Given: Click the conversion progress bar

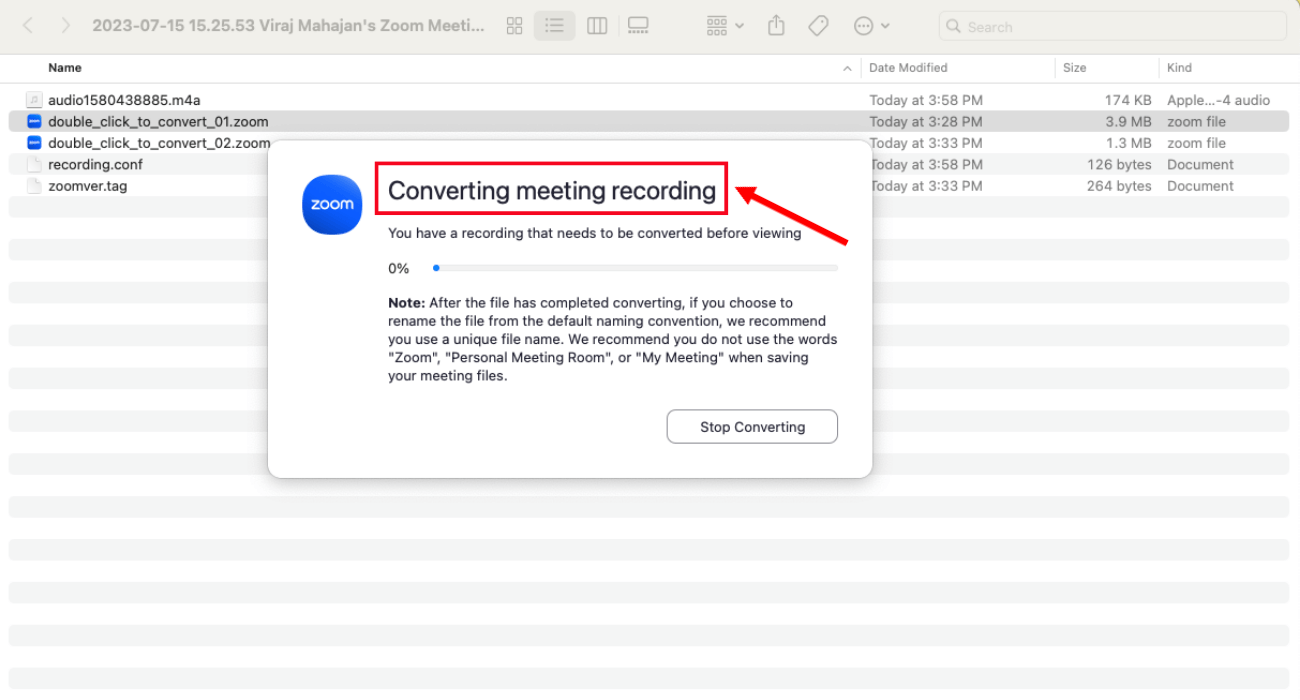Looking at the screenshot, I should tap(635, 268).
